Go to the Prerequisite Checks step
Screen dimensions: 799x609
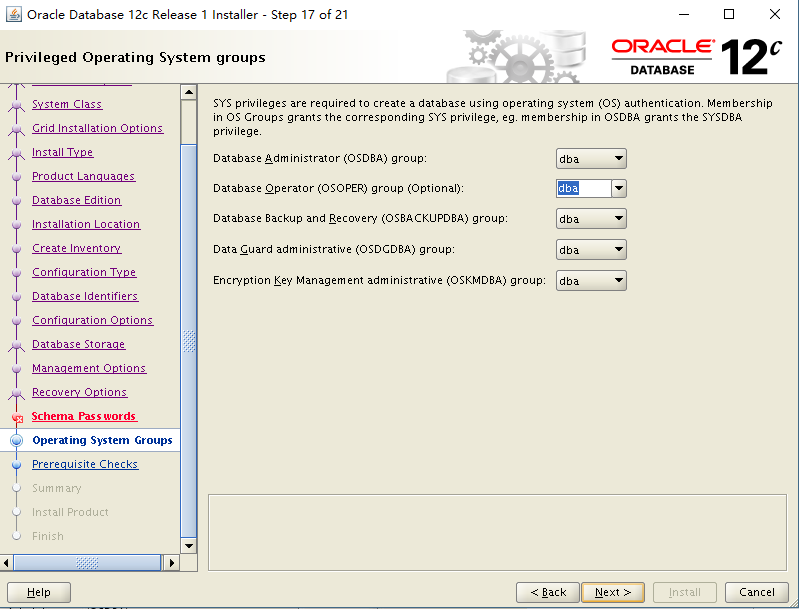click(85, 464)
